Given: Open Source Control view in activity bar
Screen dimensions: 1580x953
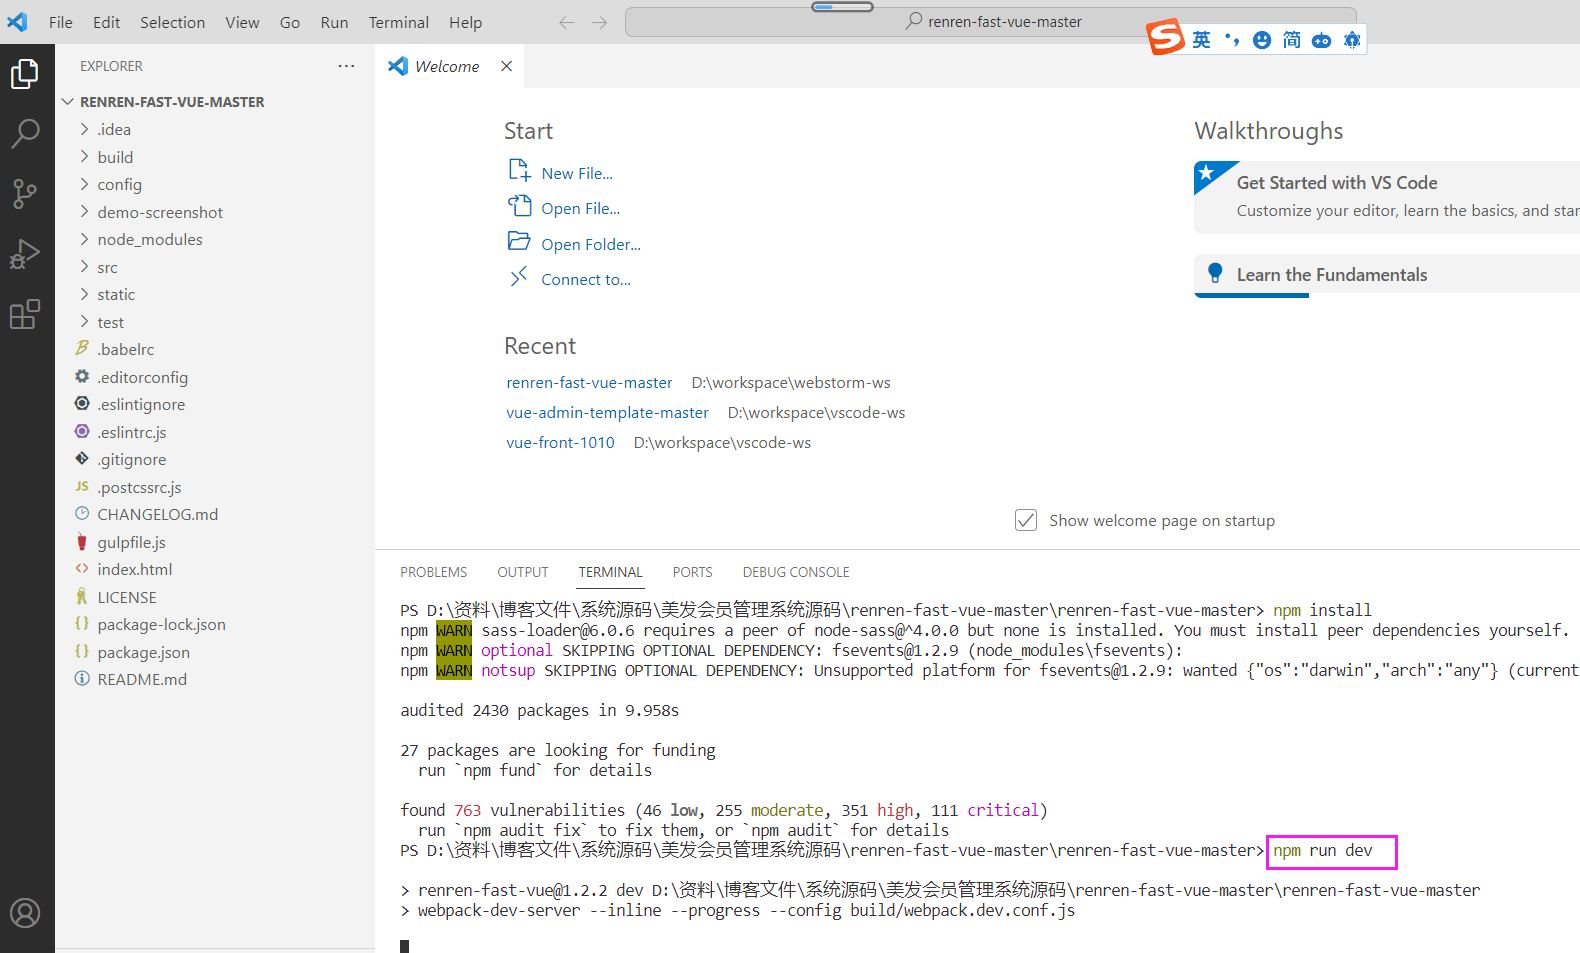Looking at the screenshot, I should [x=25, y=194].
